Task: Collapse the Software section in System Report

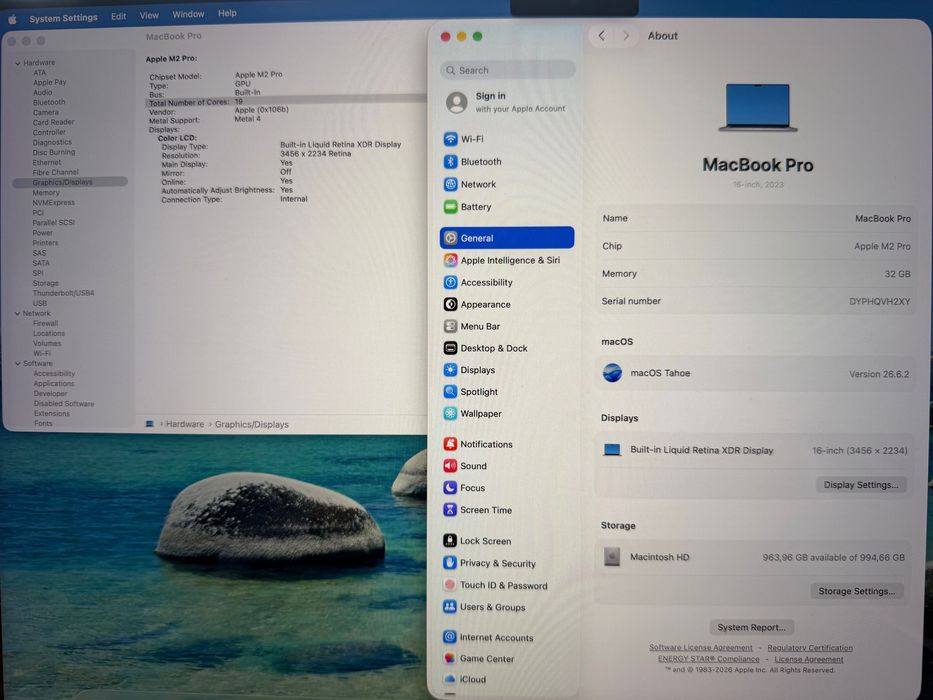Action: (x=18, y=364)
